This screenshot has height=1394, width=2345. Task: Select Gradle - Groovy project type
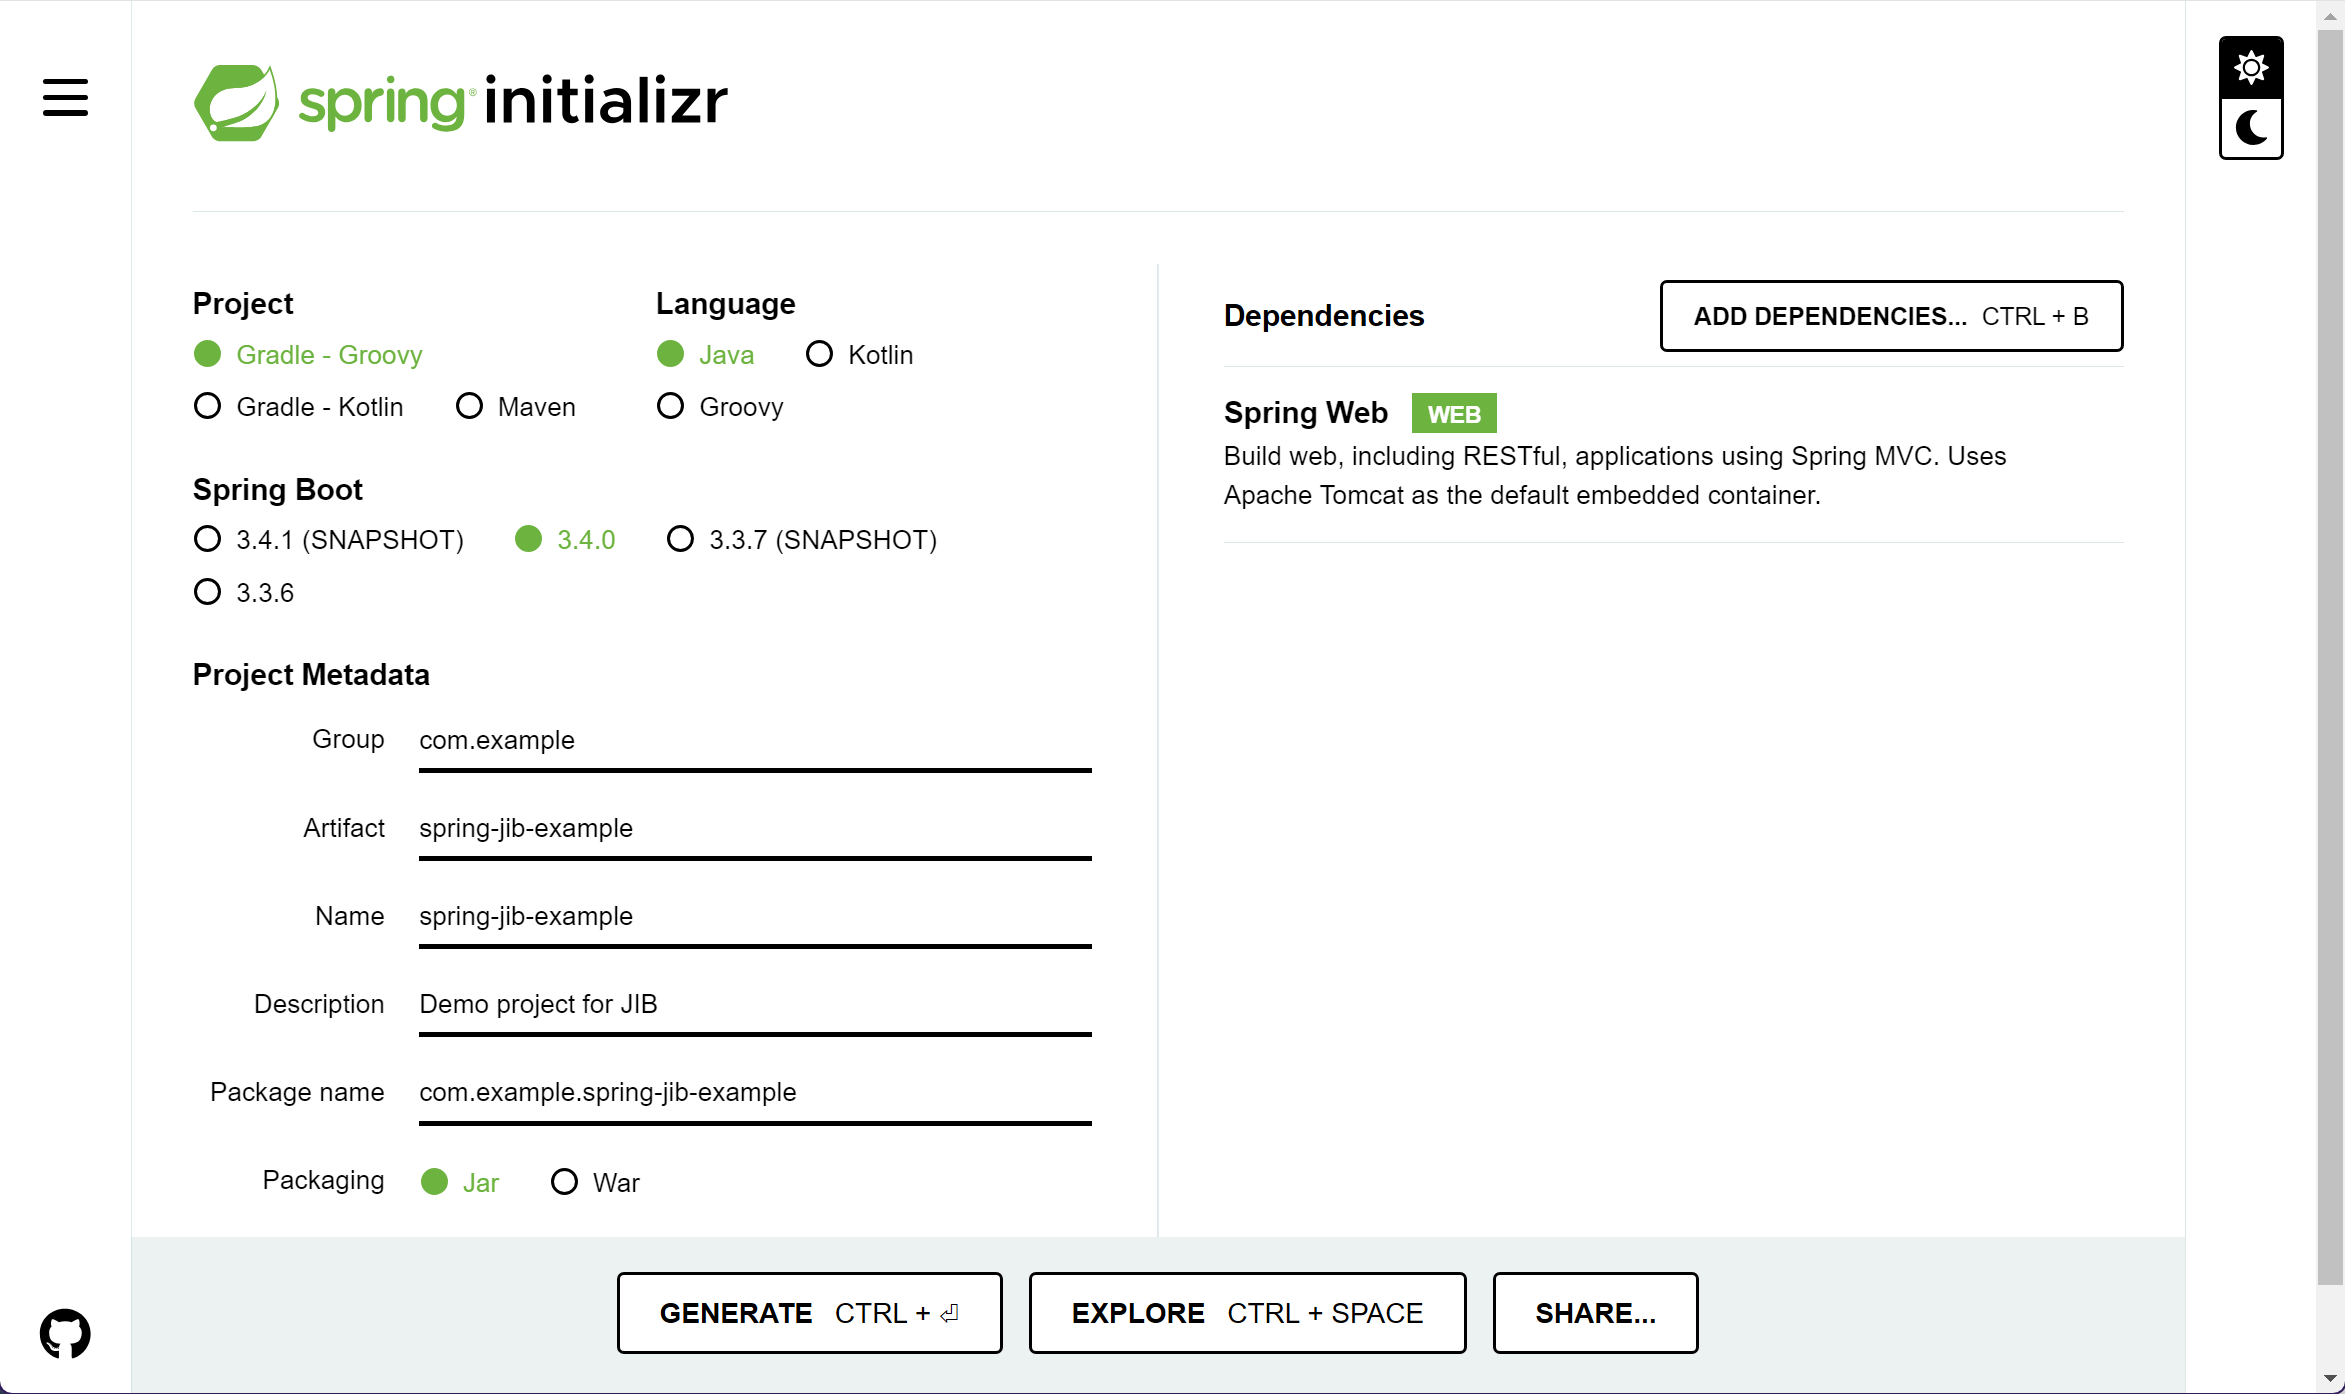tap(308, 355)
